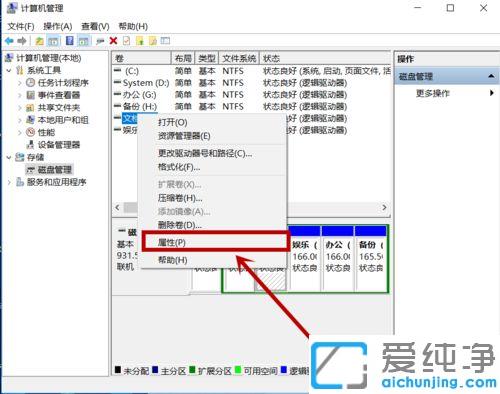
Task: Click the gray Forward arrow in toolbar
Action: coord(22,41)
